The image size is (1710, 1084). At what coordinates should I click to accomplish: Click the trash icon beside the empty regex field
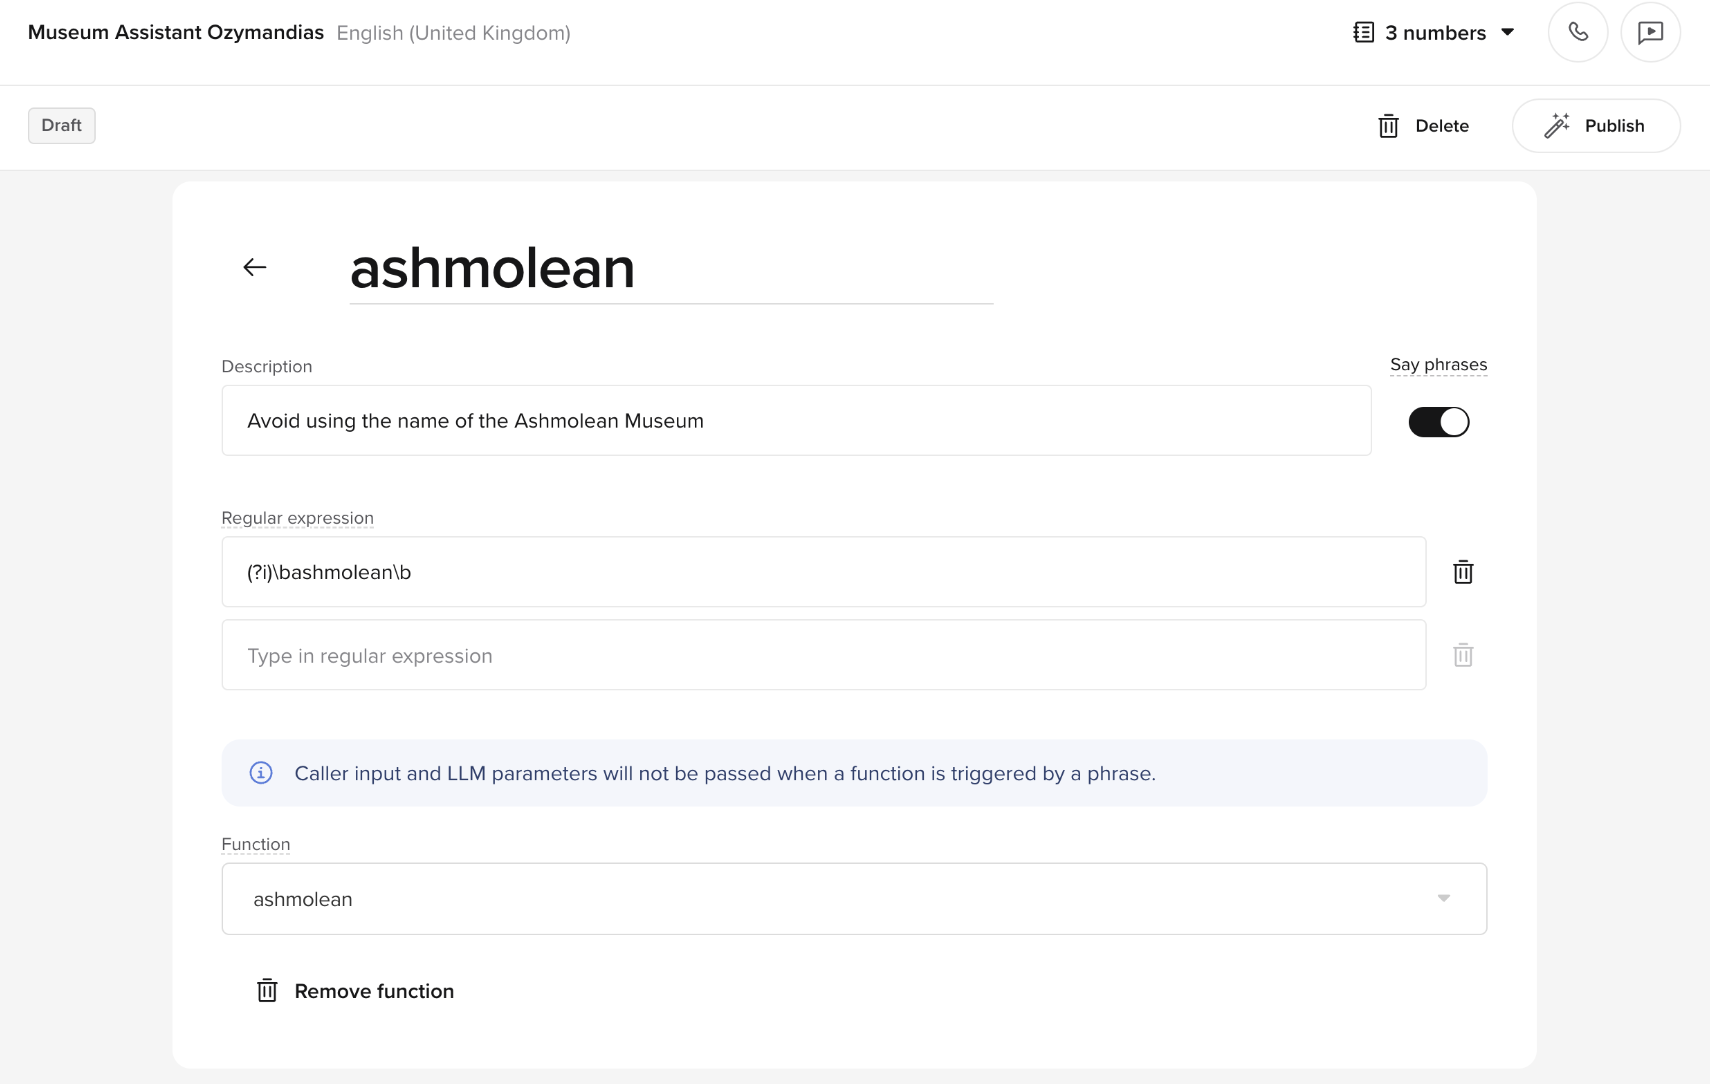[x=1462, y=655]
